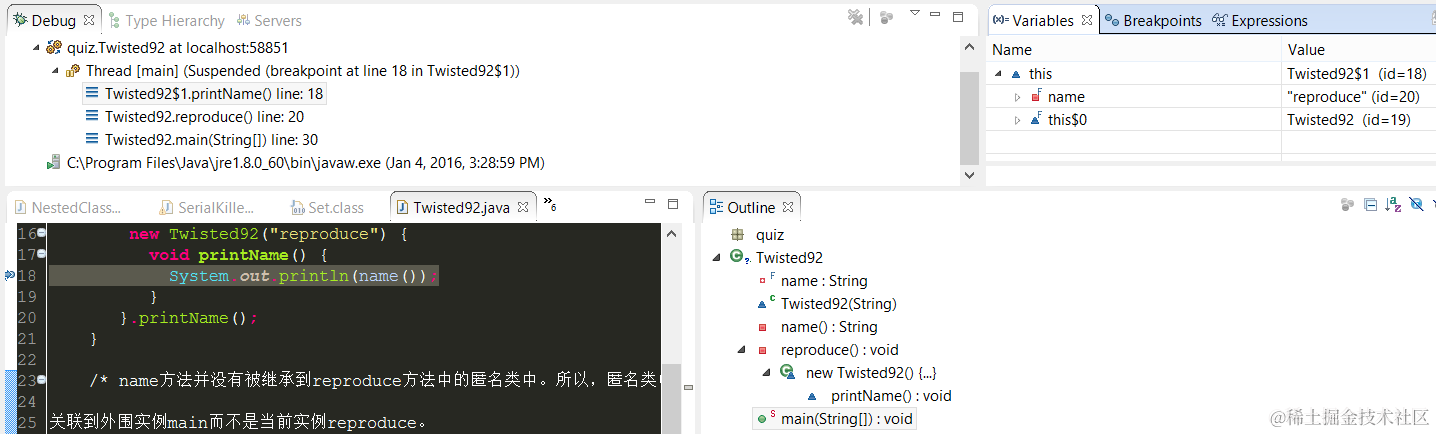Toggle Hide Fields in Outline toolbar
The height and width of the screenshot is (434, 1436).
pos(1416,204)
